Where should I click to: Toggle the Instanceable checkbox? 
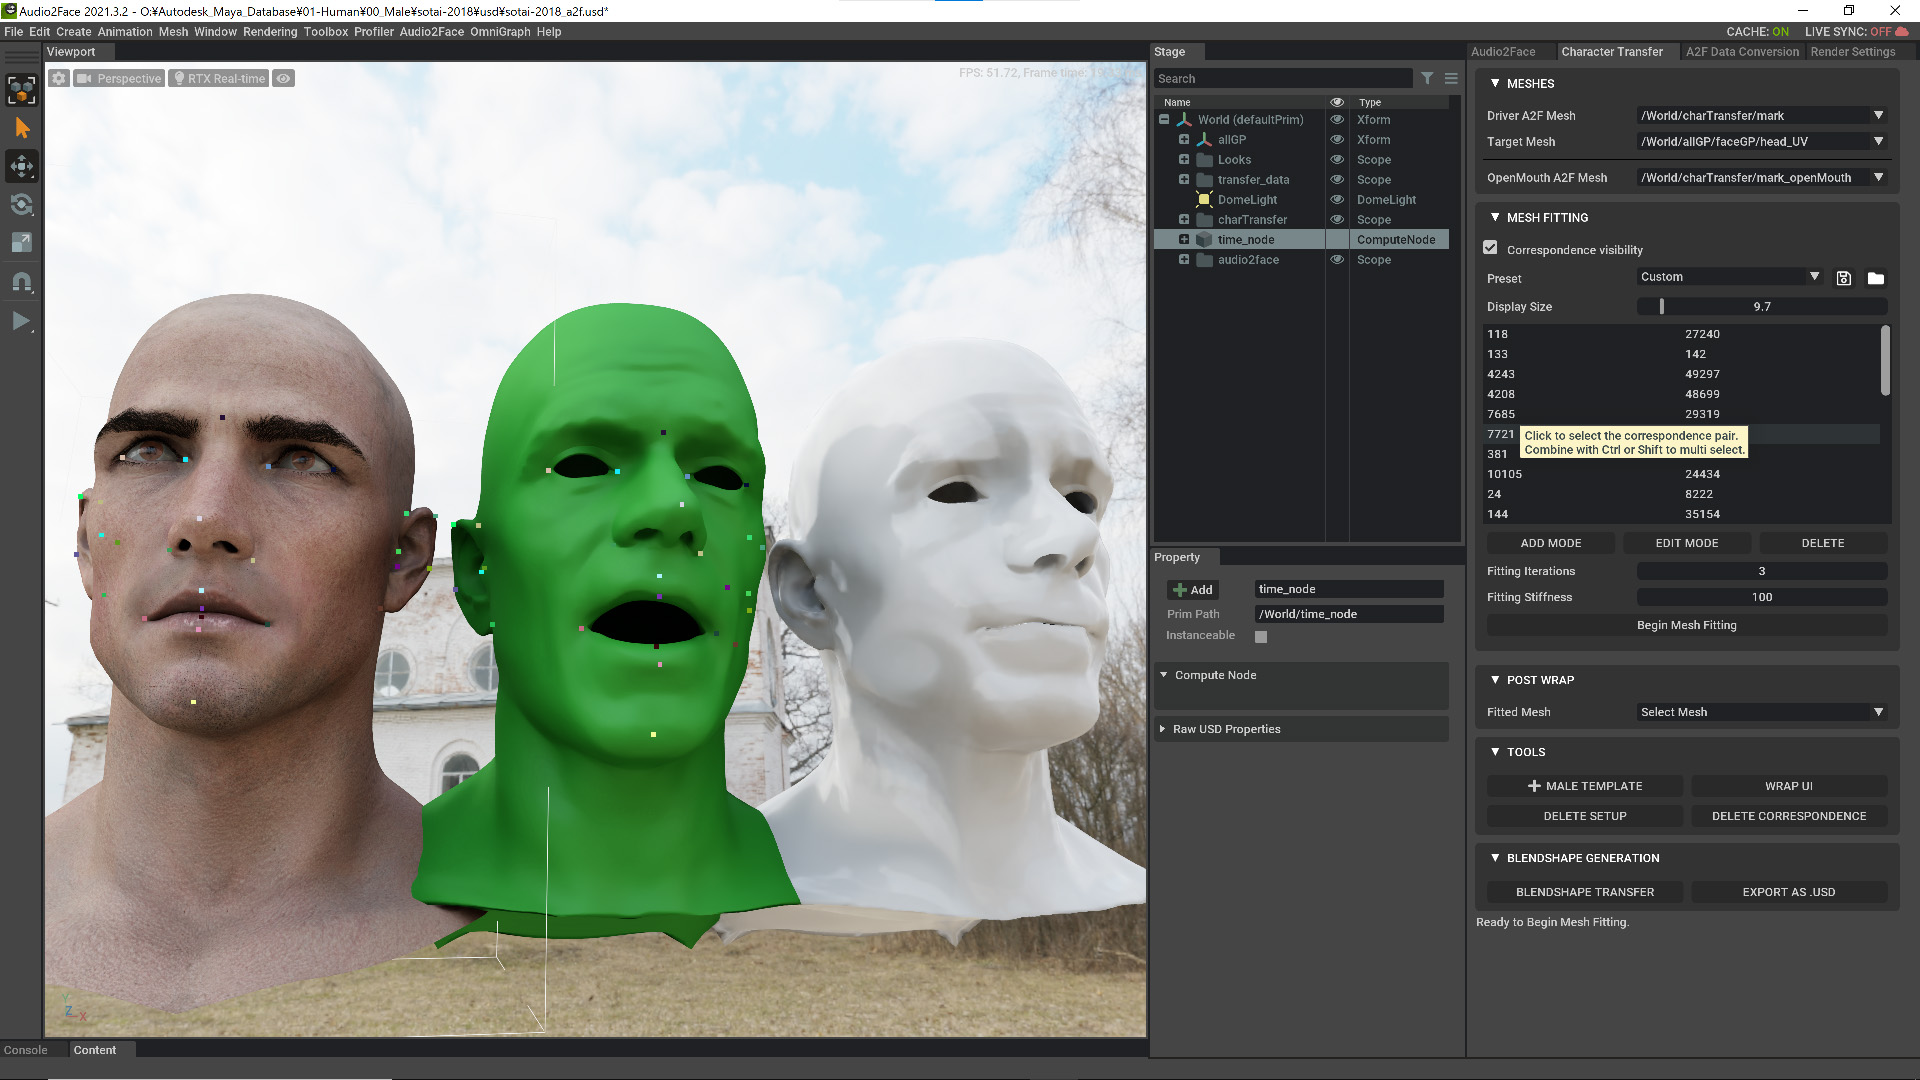click(x=1261, y=636)
